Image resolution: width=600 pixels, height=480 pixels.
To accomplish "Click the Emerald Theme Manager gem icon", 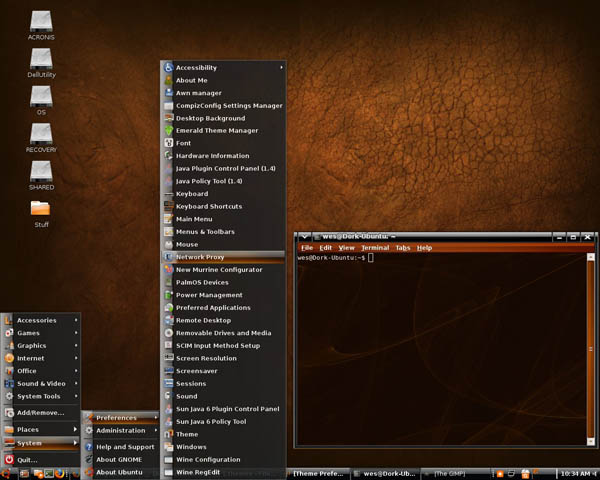I will [169, 131].
